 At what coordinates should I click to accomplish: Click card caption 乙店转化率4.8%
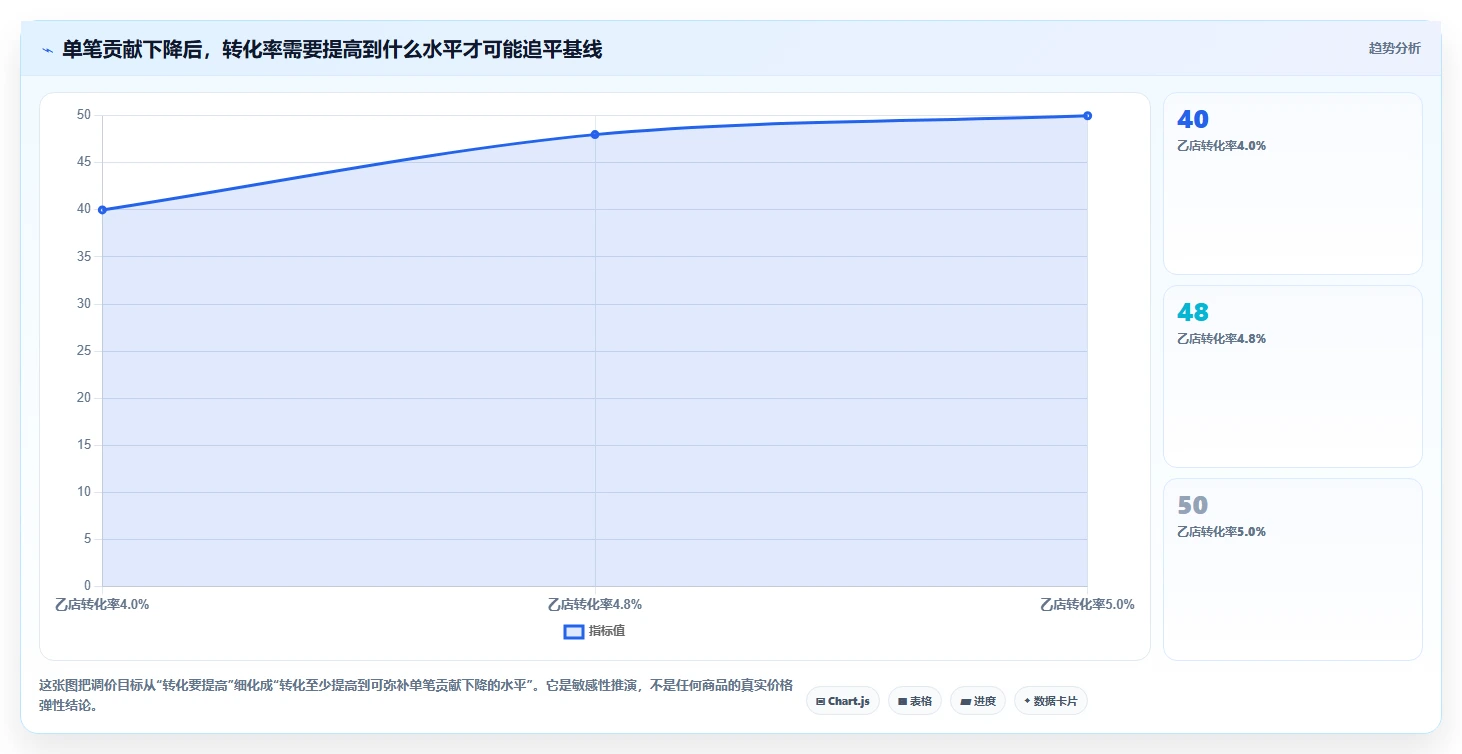click(1221, 338)
